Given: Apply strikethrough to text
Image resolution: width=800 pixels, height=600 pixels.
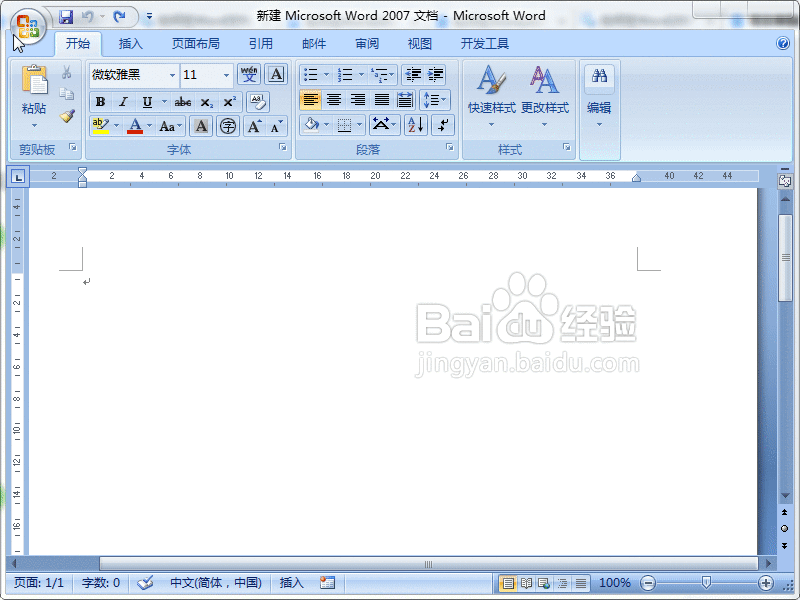Looking at the screenshot, I should [183, 101].
